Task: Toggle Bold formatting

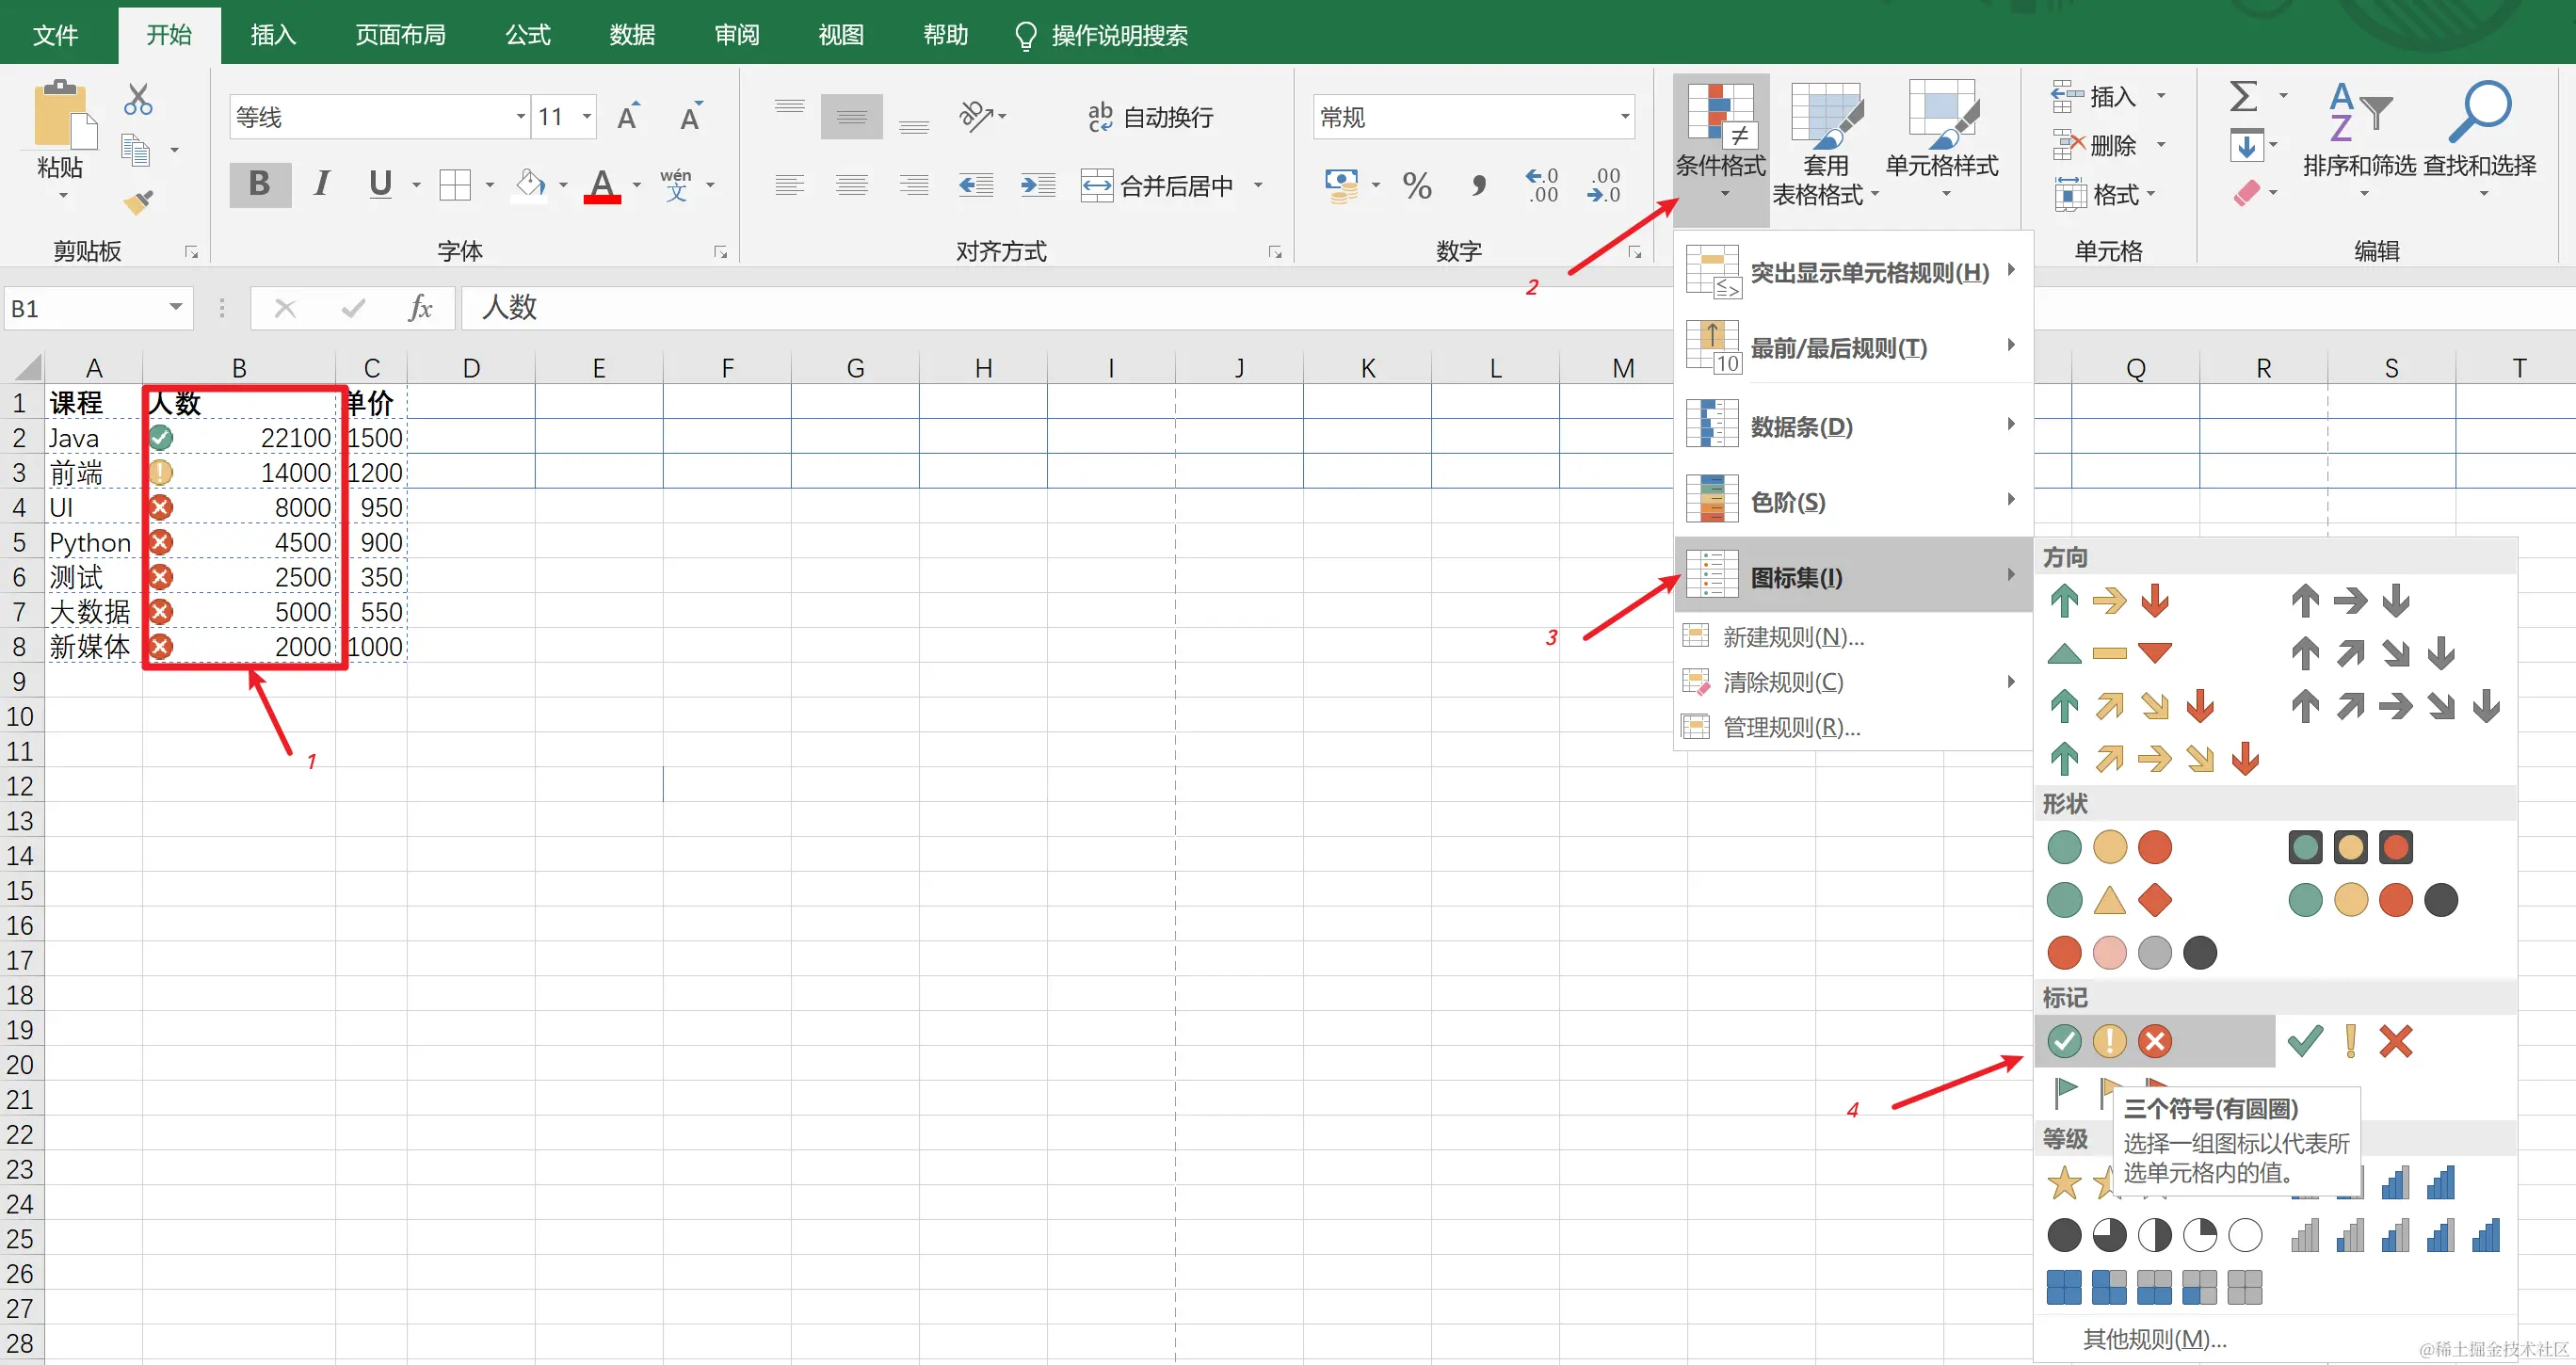Action: coord(259,184)
